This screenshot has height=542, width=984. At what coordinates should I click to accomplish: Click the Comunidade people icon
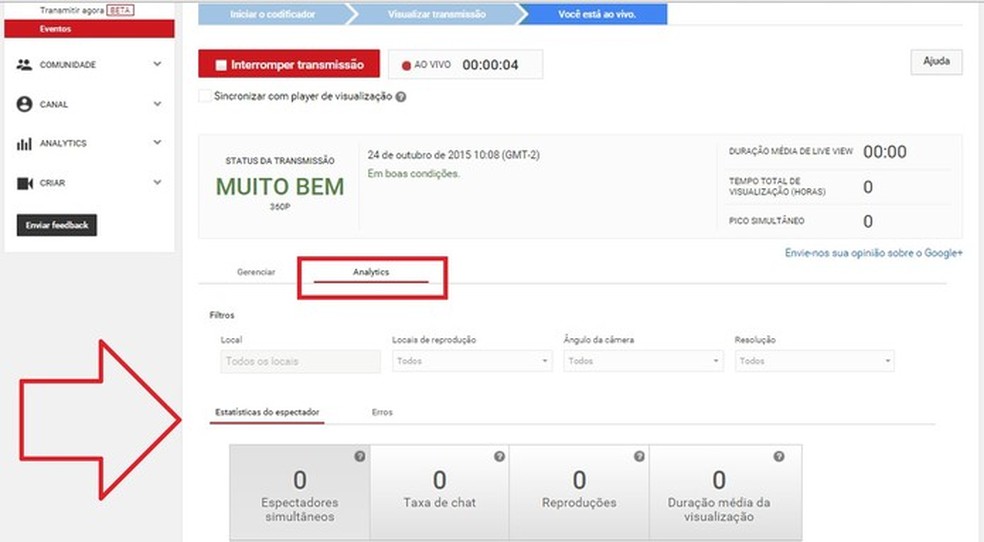24,65
